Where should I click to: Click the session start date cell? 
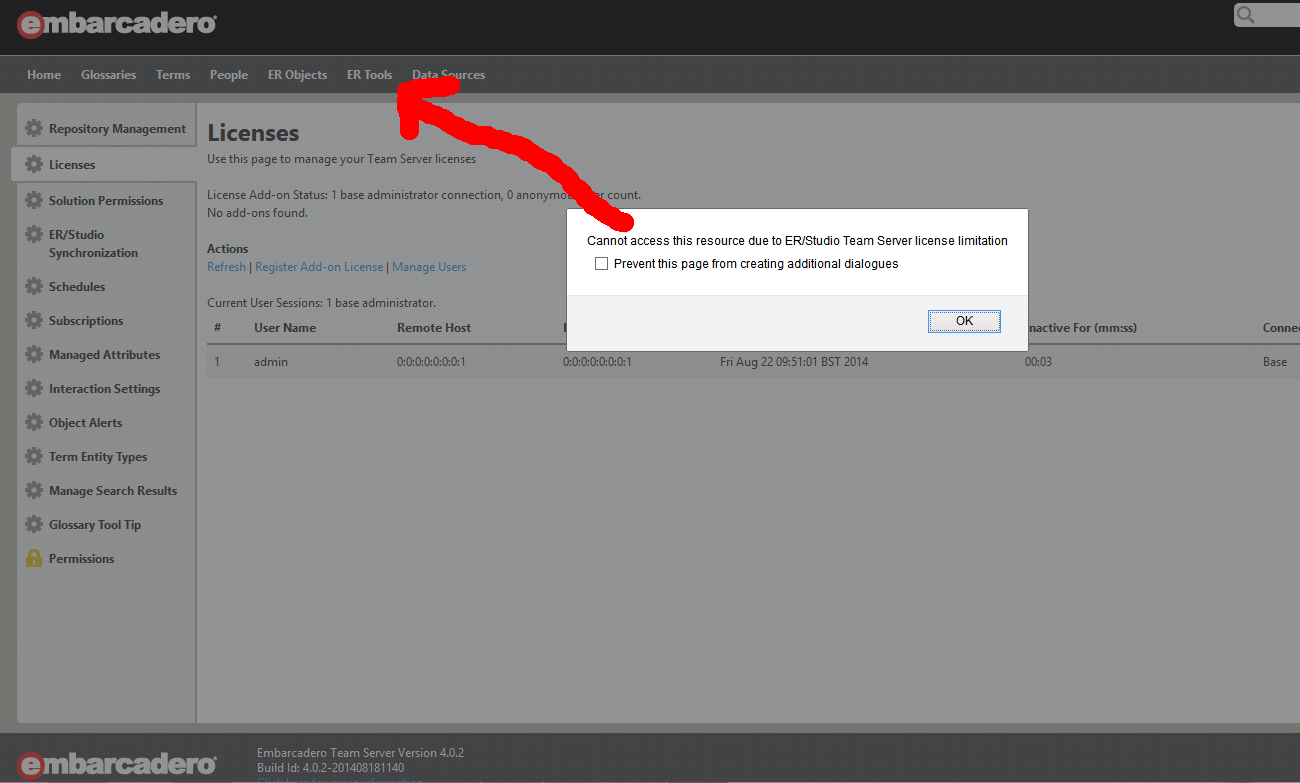(x=794, y=361)
